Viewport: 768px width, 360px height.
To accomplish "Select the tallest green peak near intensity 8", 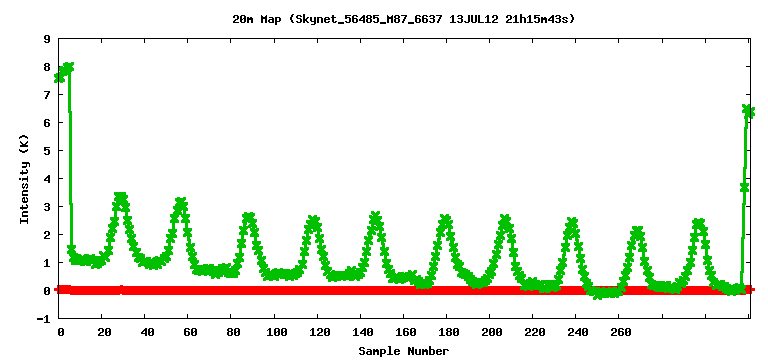I will click(x=68, y=67).
